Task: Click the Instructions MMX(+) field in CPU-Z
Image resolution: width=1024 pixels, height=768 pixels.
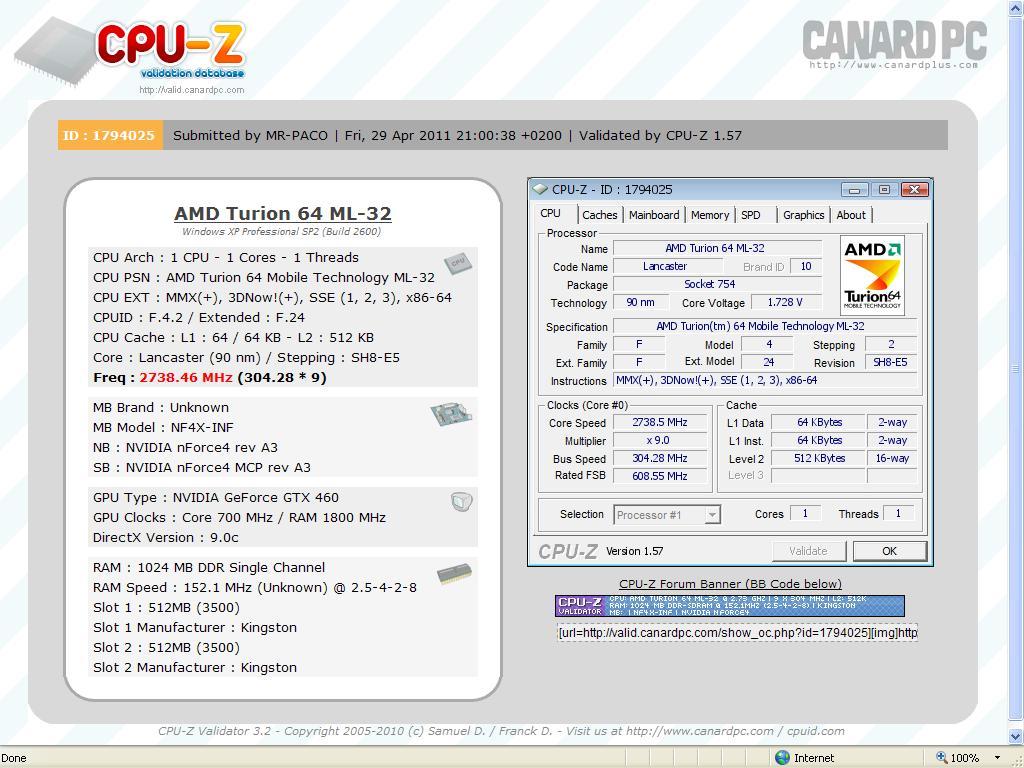Action: (x=765, y=380)
